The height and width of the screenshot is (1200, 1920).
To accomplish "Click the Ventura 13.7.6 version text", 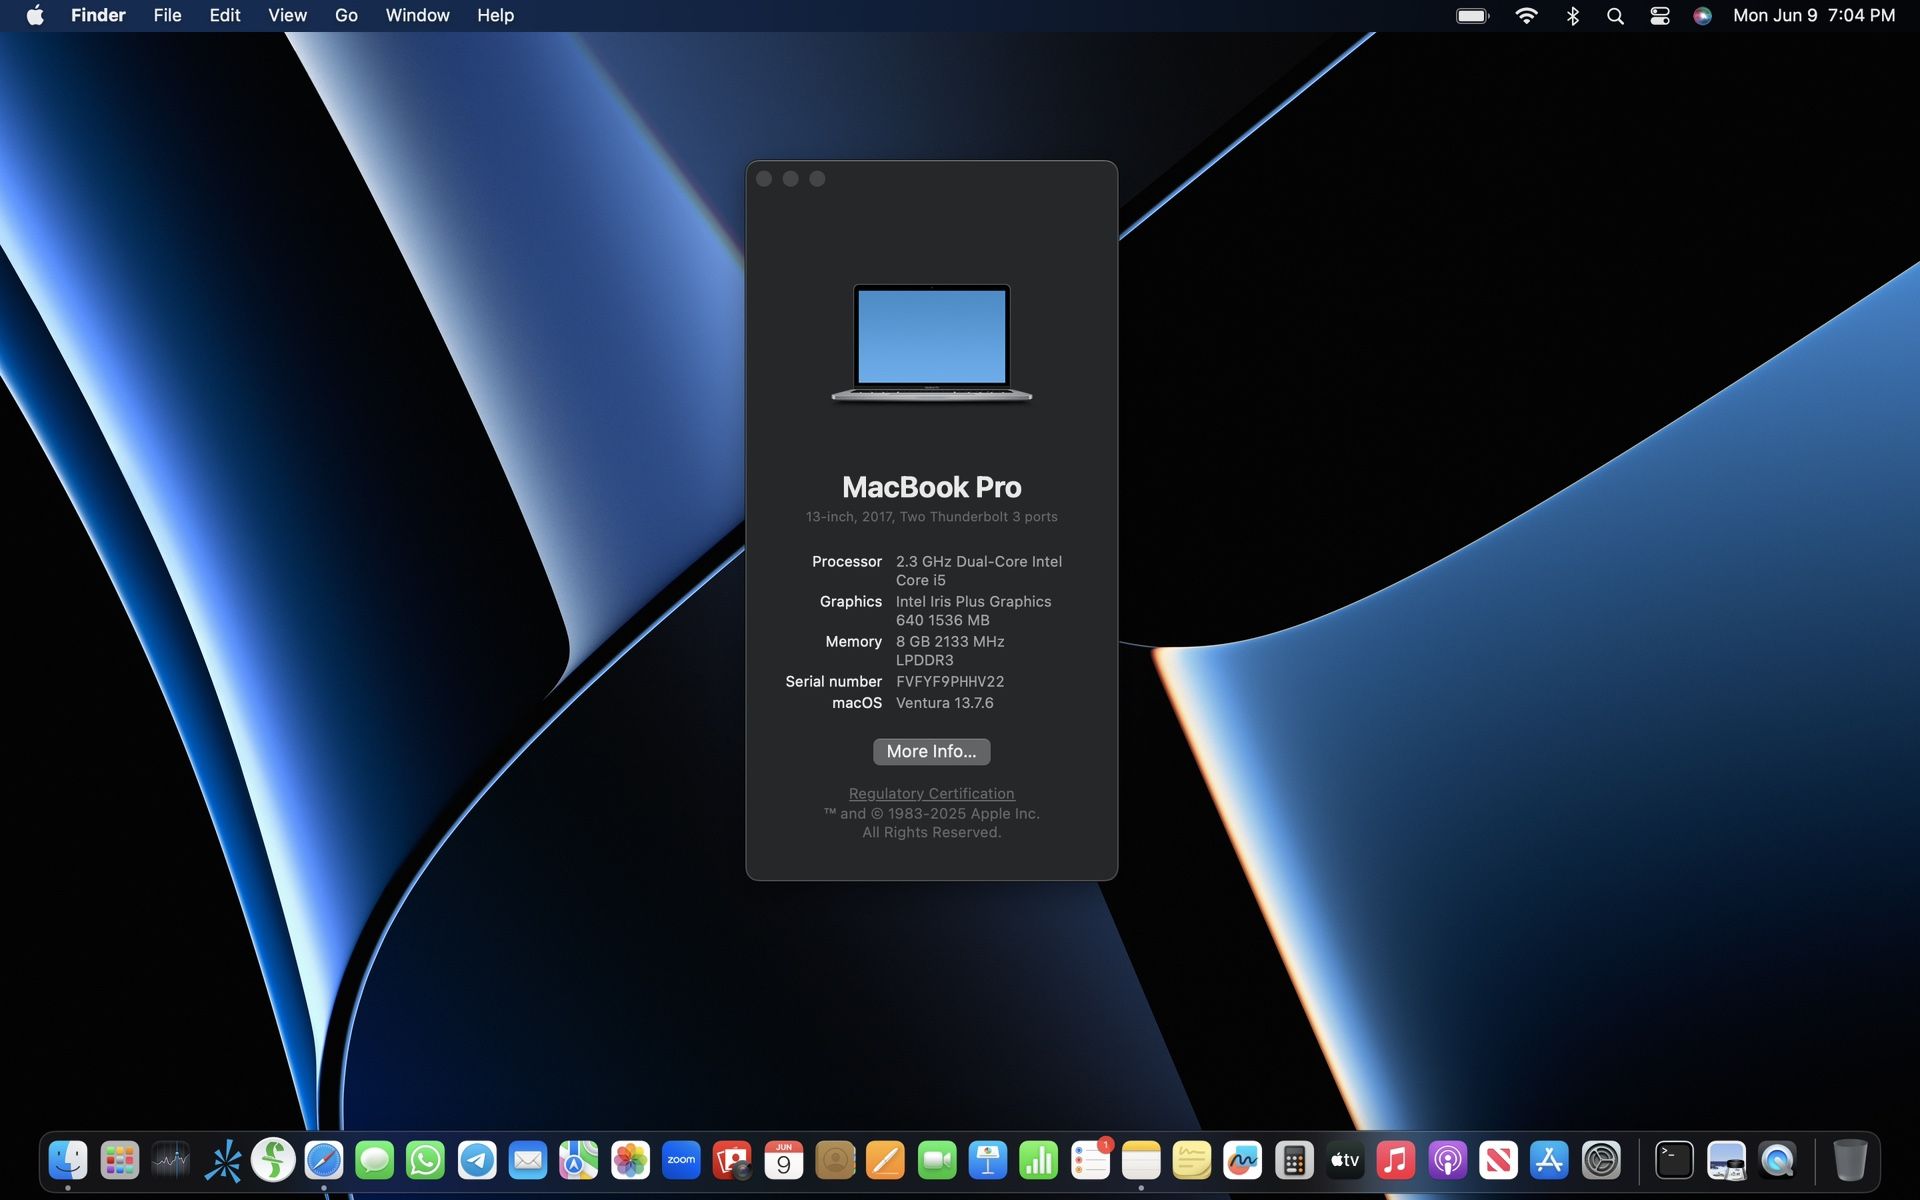I will coord(944,703).
